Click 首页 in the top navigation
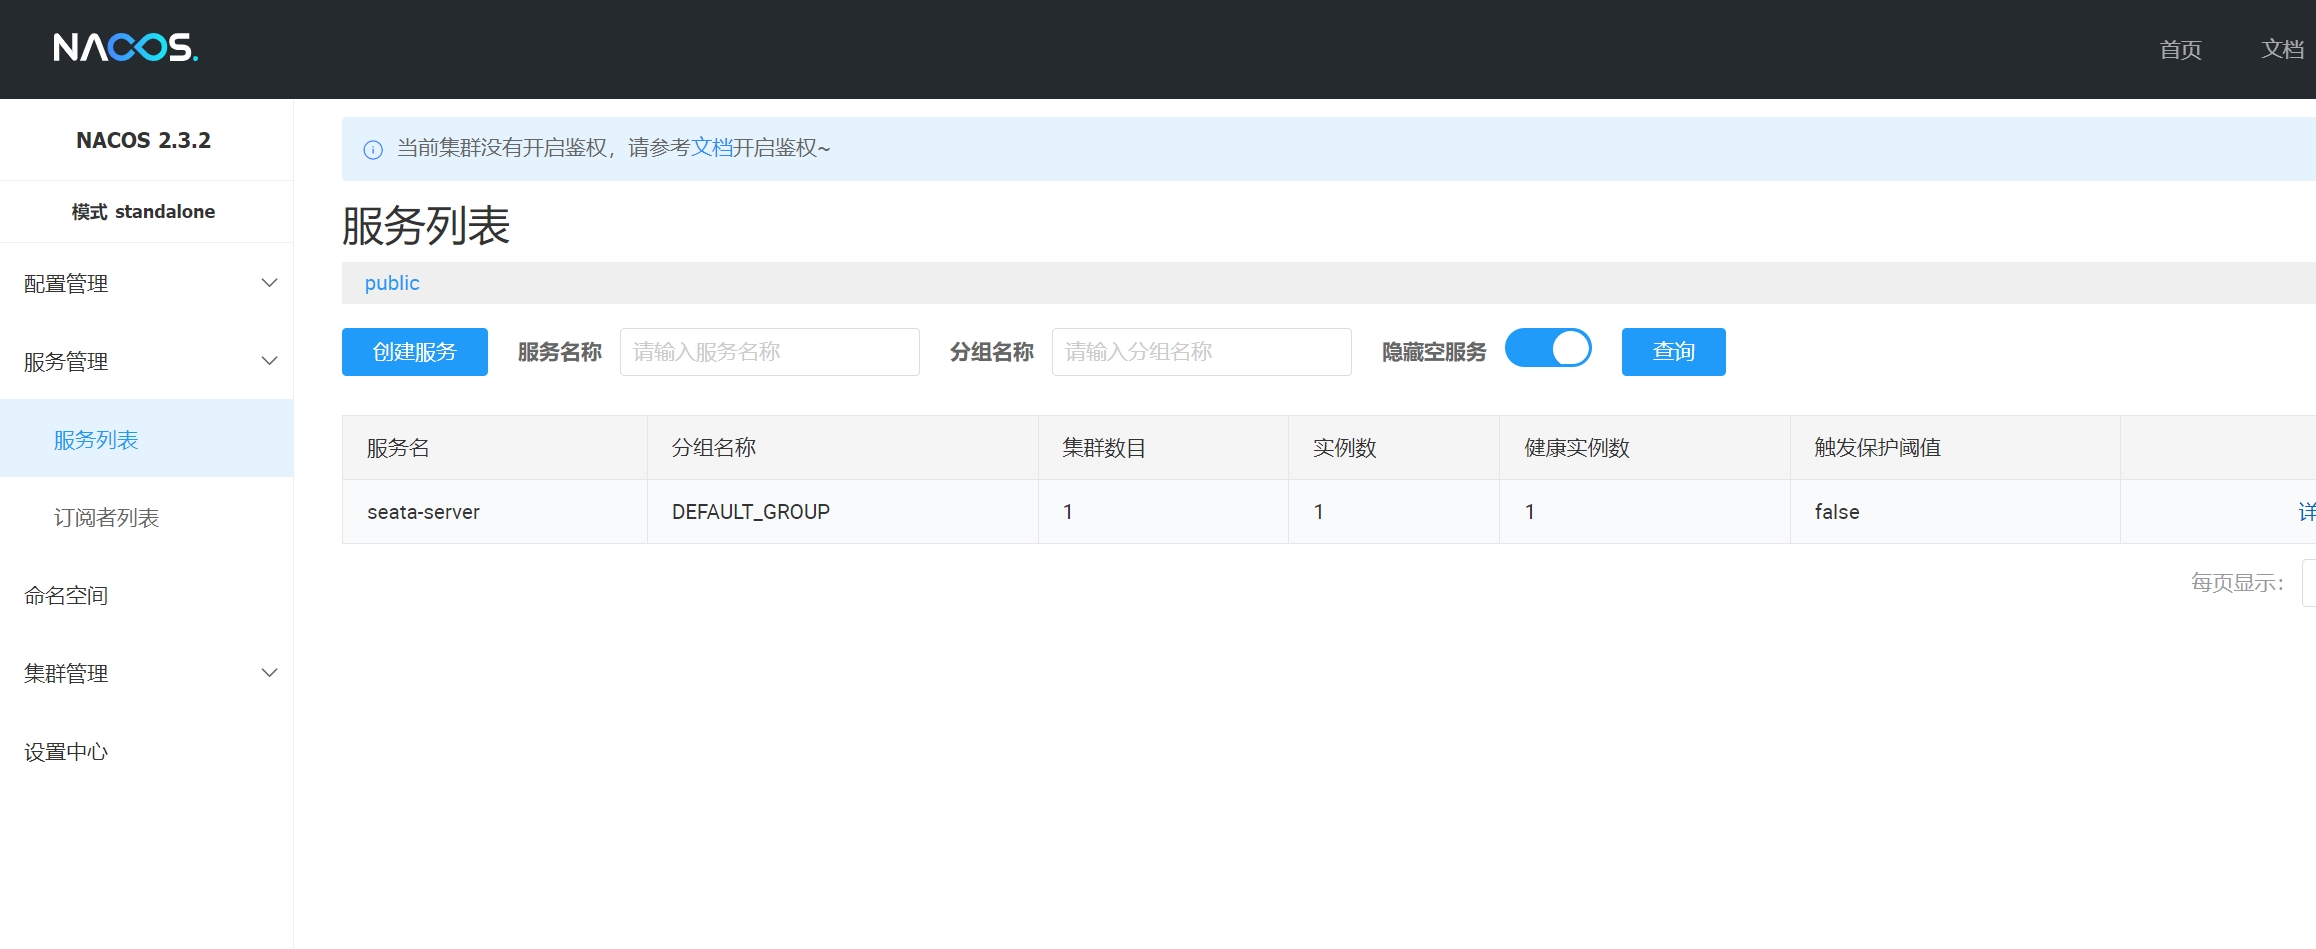Viewport: 2316px width, 949px height. 2180,50
